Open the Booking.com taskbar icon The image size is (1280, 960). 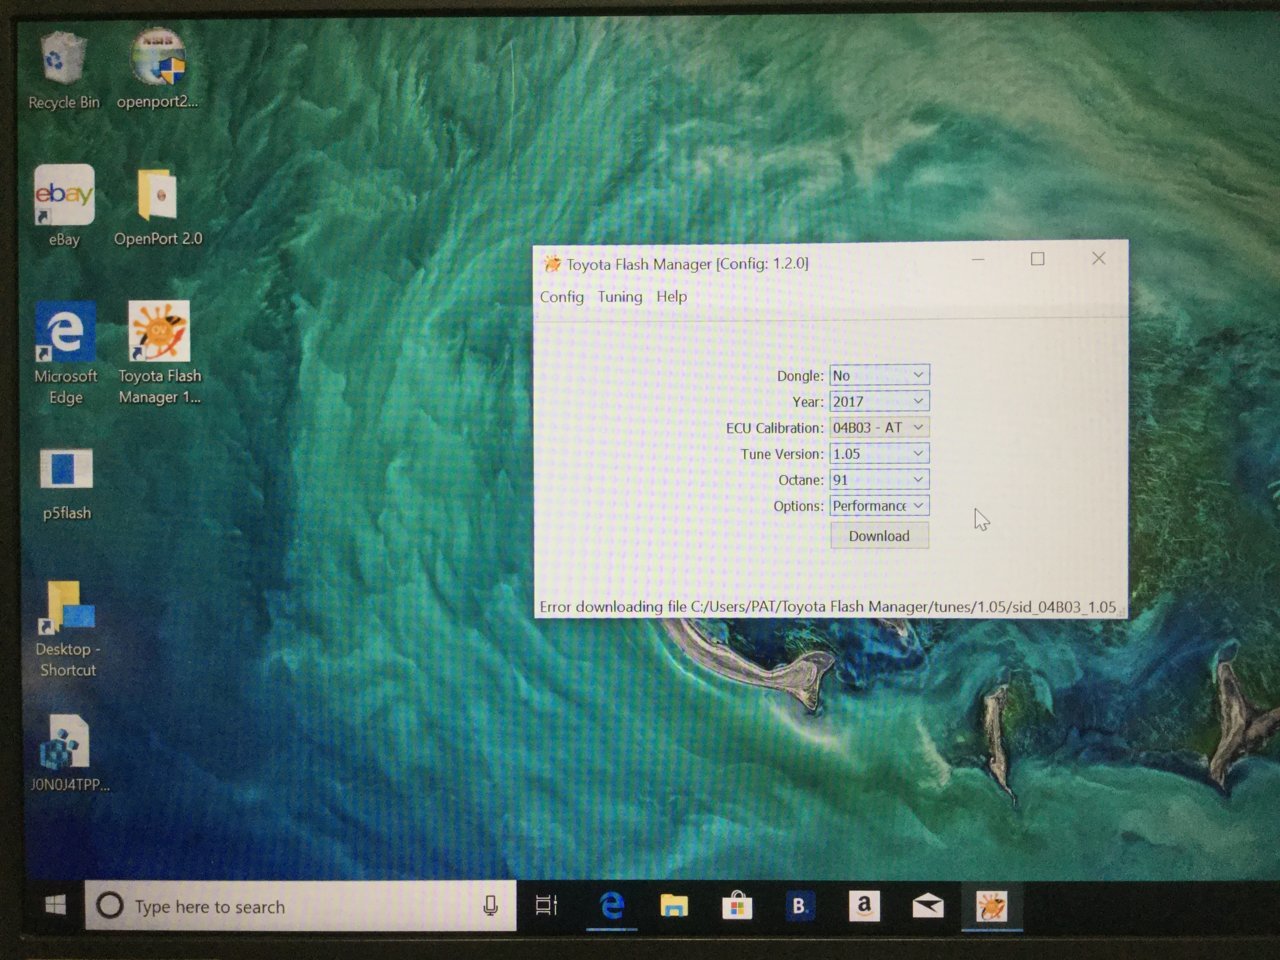(x=800, y=906)
